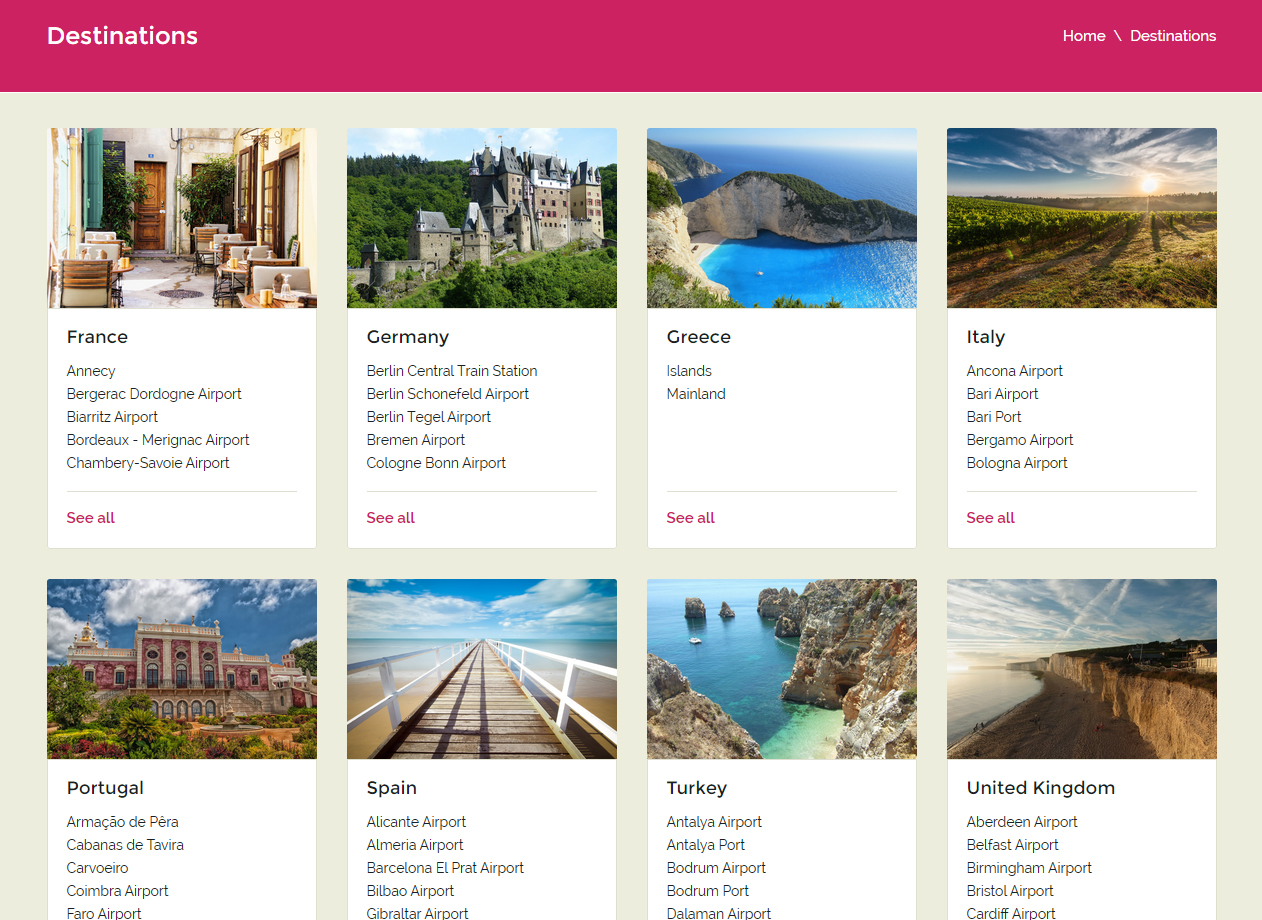Open Bologna Airport destination
The width and height of the screenshot is (1262, 920).
1017,463
